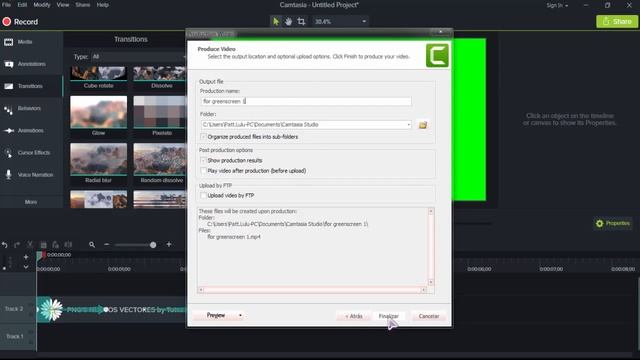Click the timeline zoom in plus
The height and width of the screenshot is (360, 640).
[x=169, y=244]
